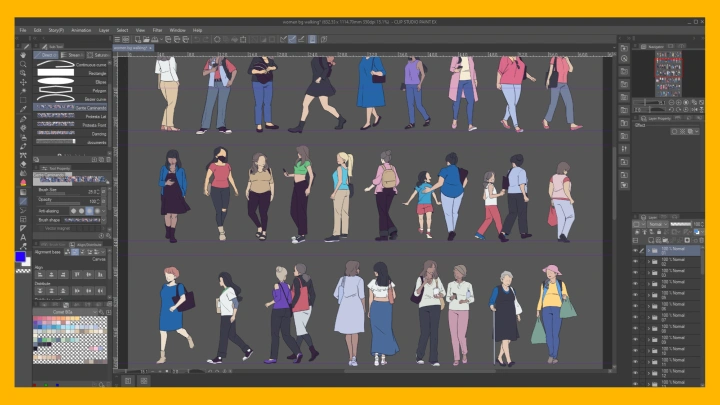Image resolution: width=720 pixels, height=405 pixels.
Task: Click the Open file folder icon
Action: pos(146,39)
